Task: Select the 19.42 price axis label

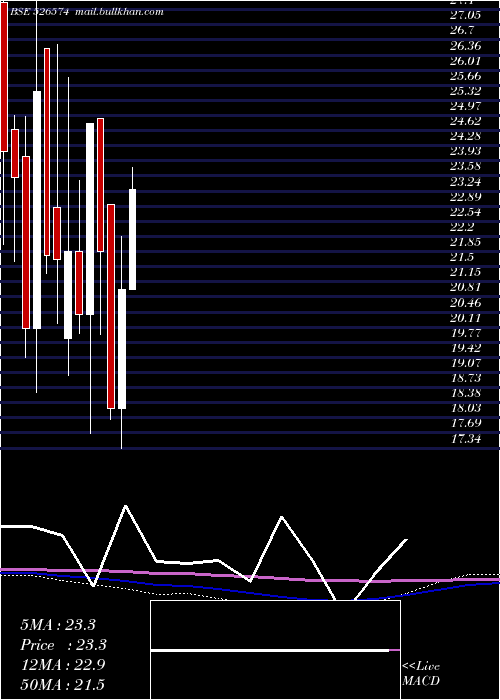Action: click(466, 348)
